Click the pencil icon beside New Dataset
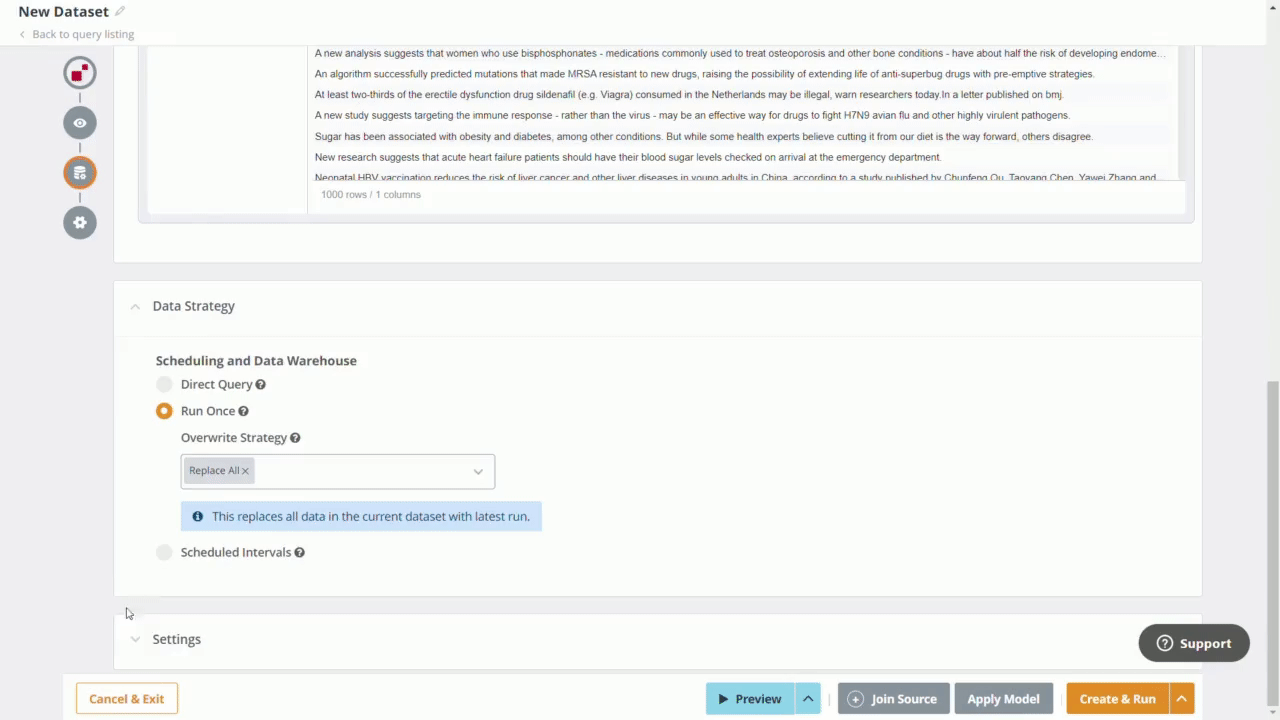 tap(120, 12)
